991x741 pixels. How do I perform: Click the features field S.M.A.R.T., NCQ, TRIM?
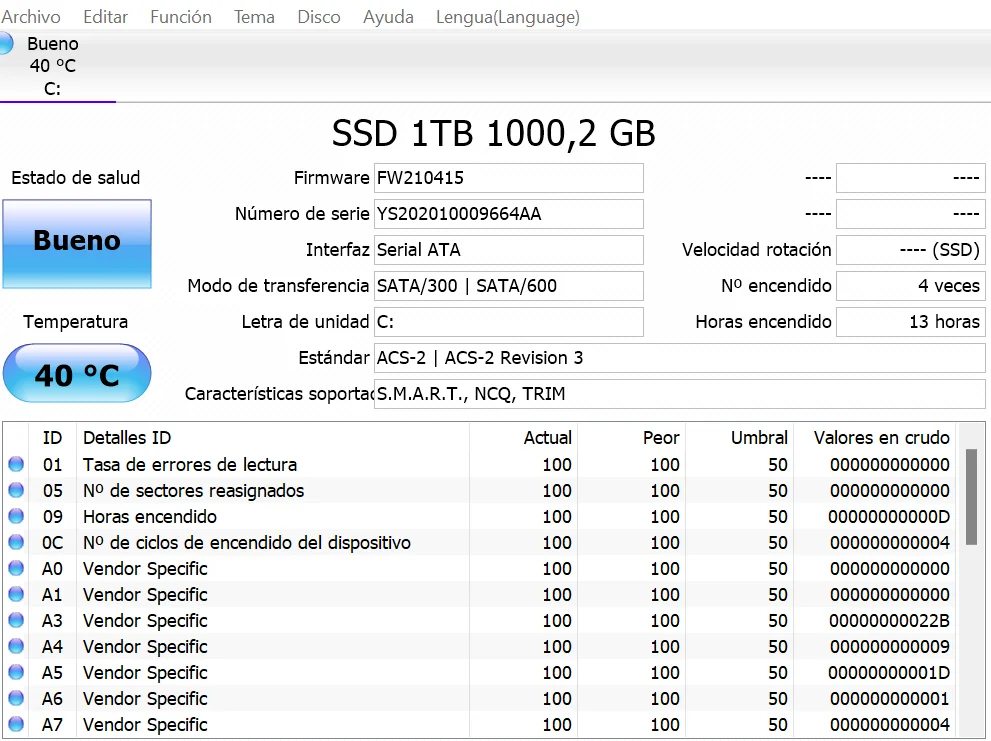point(679,395)
